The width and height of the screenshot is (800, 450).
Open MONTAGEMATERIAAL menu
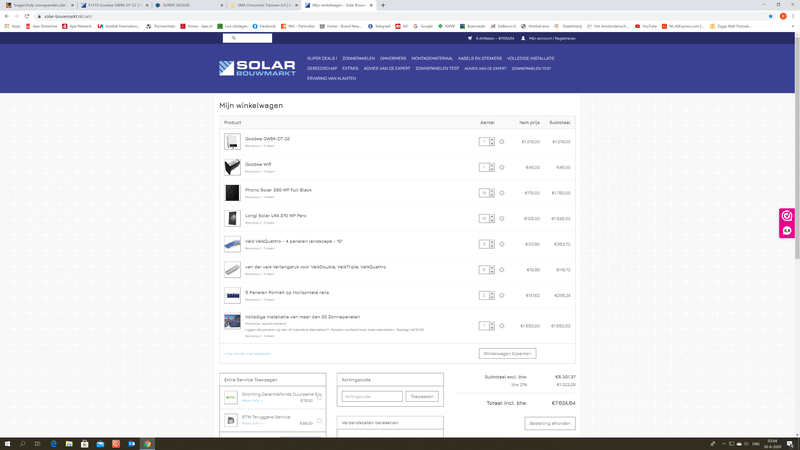point(432,59)
